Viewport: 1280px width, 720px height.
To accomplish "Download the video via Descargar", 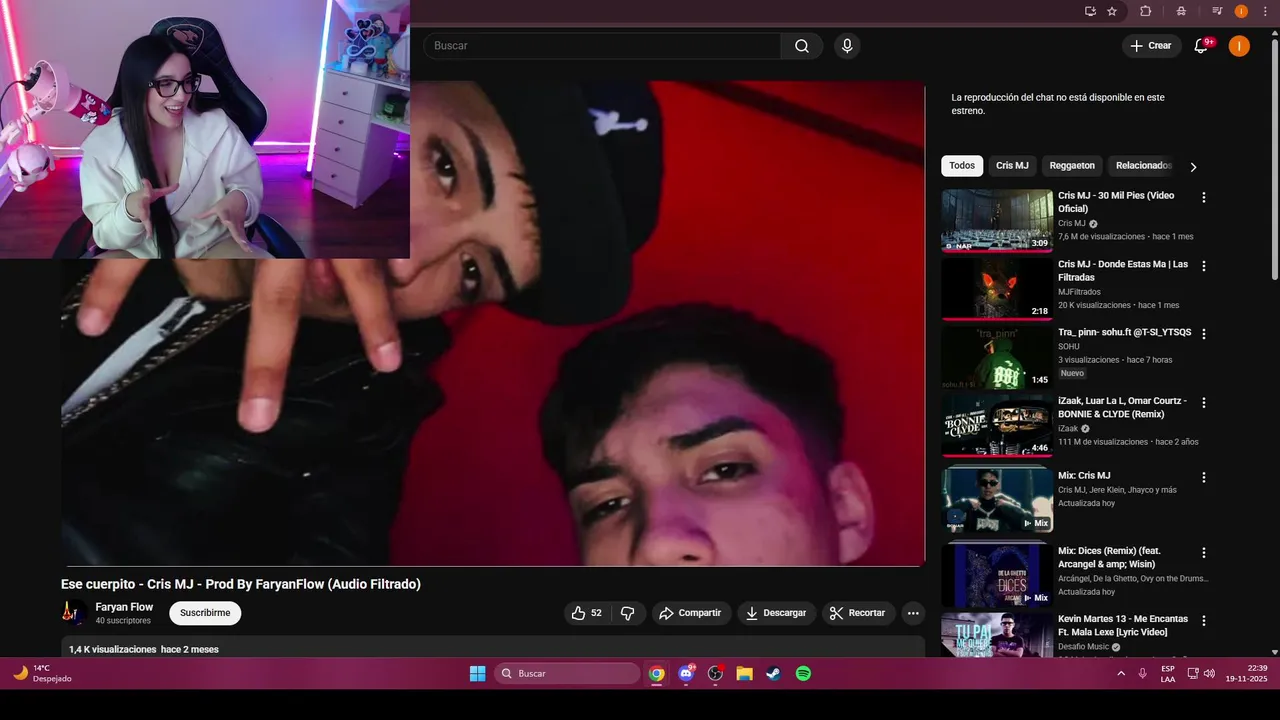I will click(776, 613).
